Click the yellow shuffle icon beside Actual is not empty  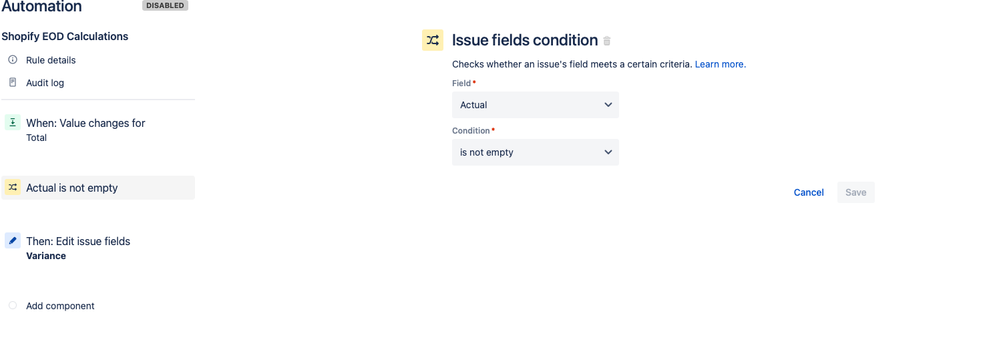coord(13,187)
